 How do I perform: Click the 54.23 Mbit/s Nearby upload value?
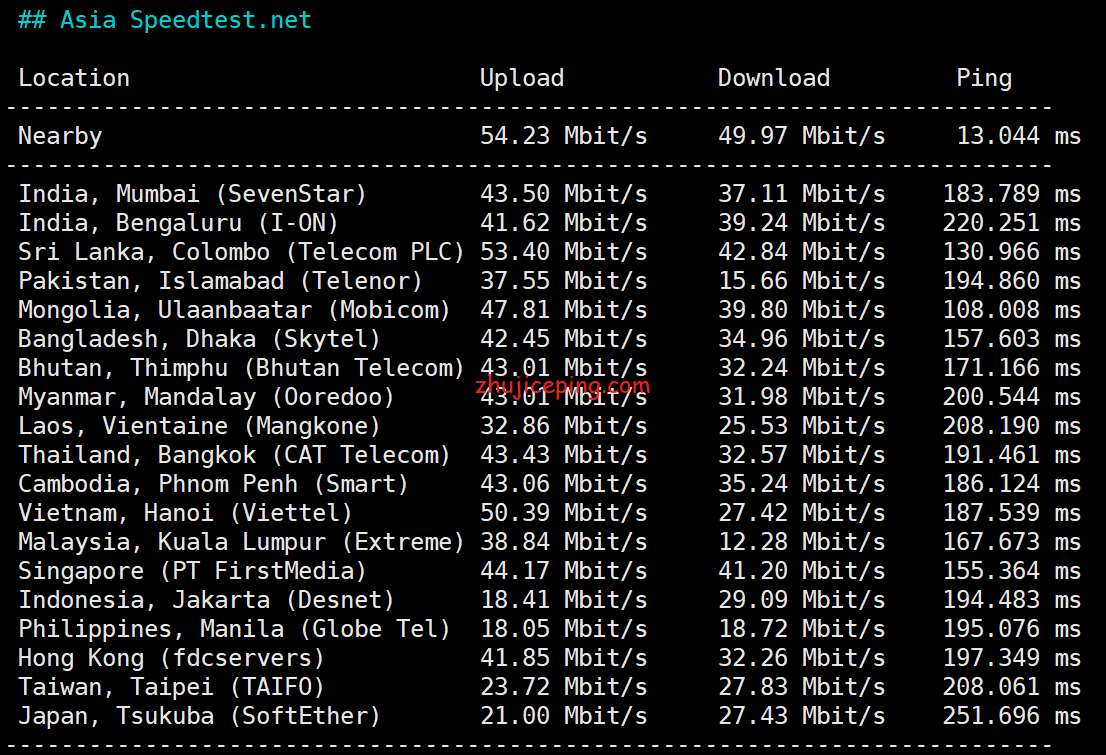[x=564, y=135]
